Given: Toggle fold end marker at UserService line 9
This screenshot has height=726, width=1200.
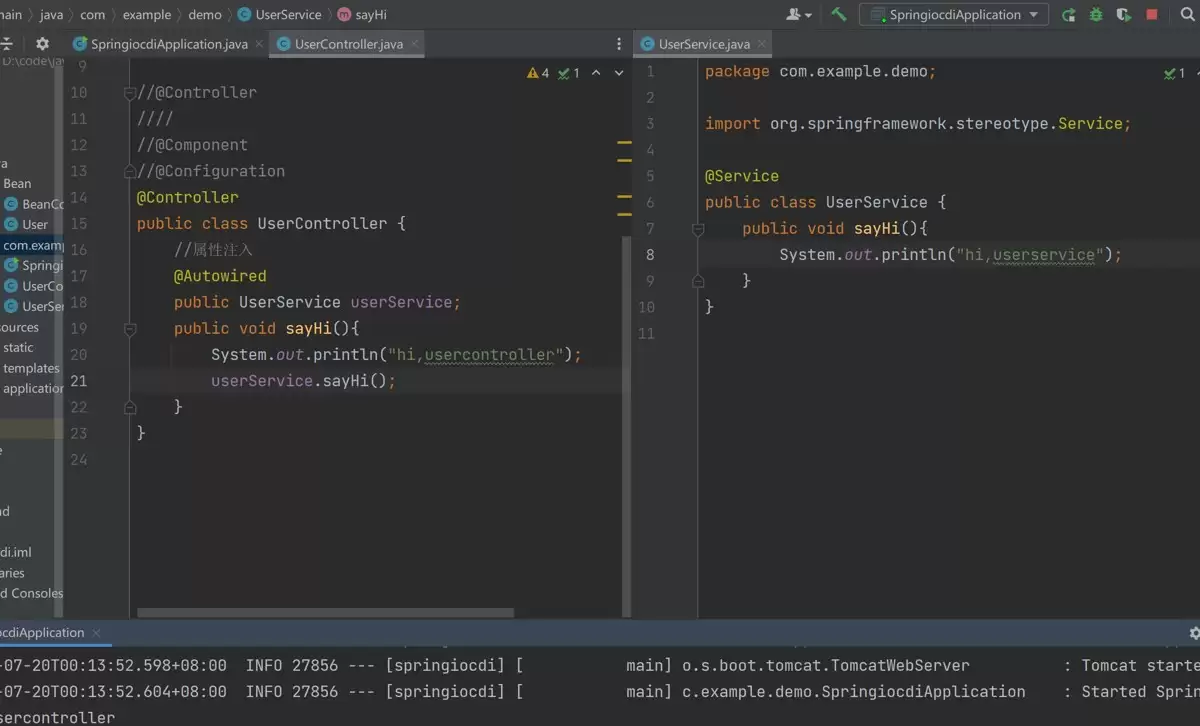Looking at the screenshot, I should [698, 281].
